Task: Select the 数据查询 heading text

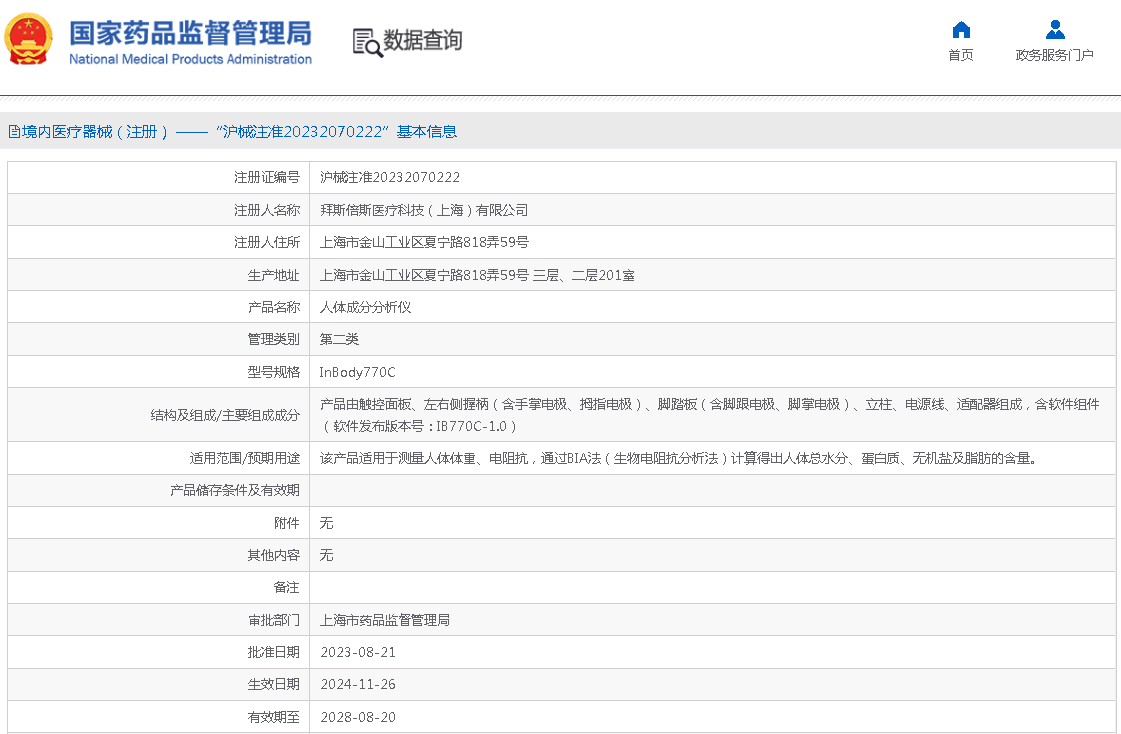Action: point(423,41)
